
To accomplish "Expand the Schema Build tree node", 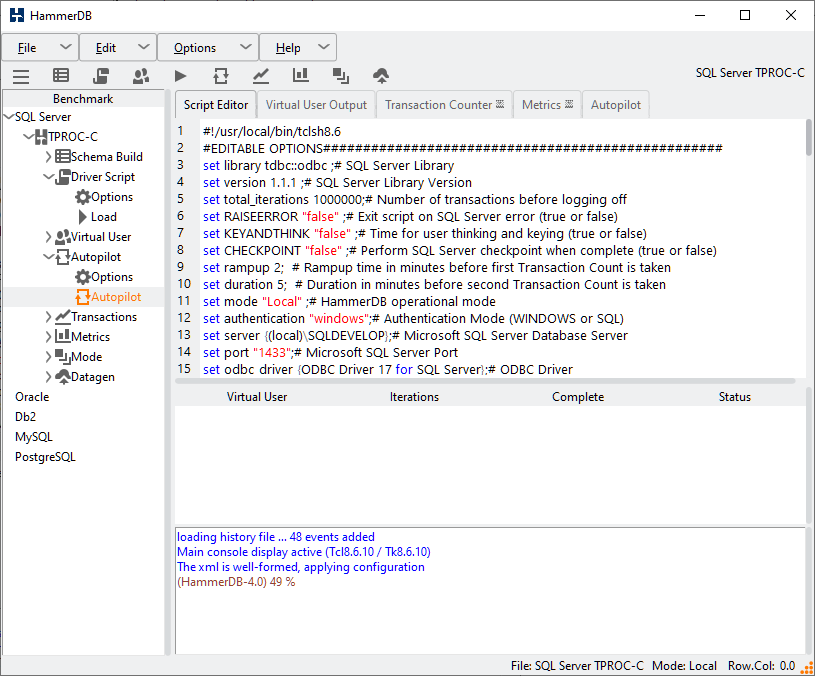I will pyautogui.click(x=48, y=157).
